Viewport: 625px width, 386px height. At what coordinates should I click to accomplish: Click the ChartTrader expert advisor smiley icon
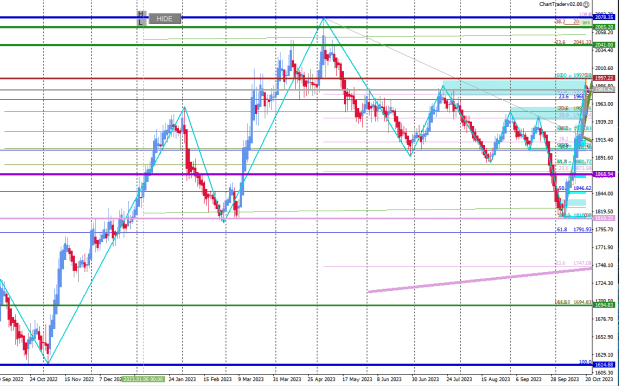click(x=586, y=4)
